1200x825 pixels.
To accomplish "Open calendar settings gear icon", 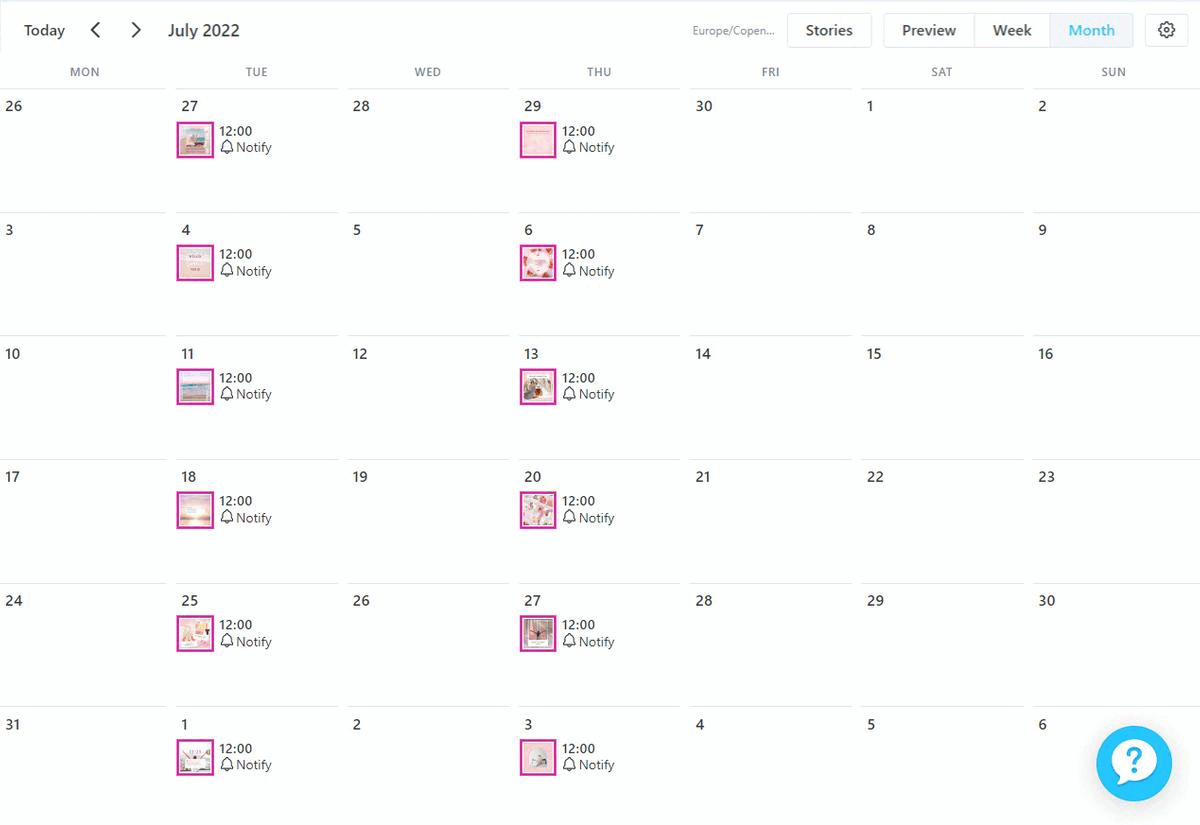I will 1166,30.
